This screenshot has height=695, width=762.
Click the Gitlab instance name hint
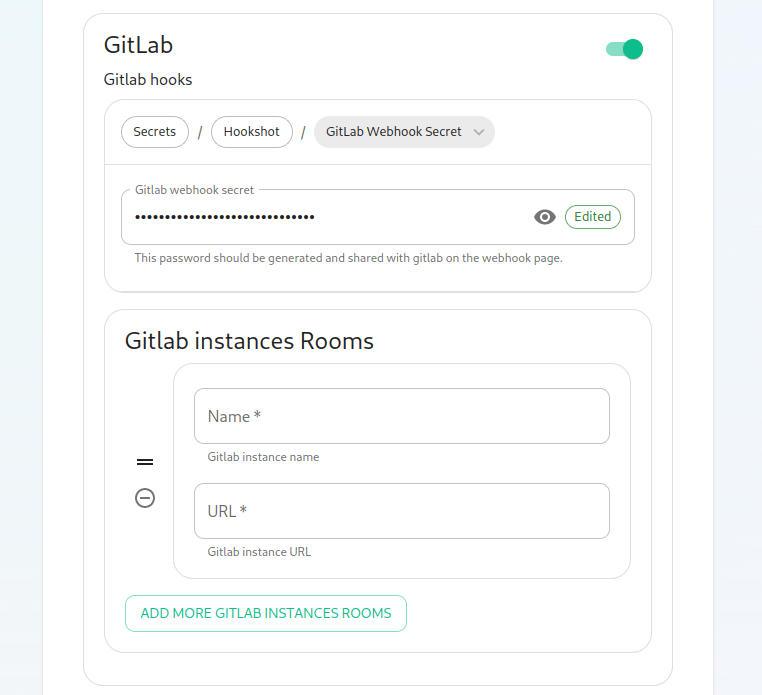pos(263,457)
